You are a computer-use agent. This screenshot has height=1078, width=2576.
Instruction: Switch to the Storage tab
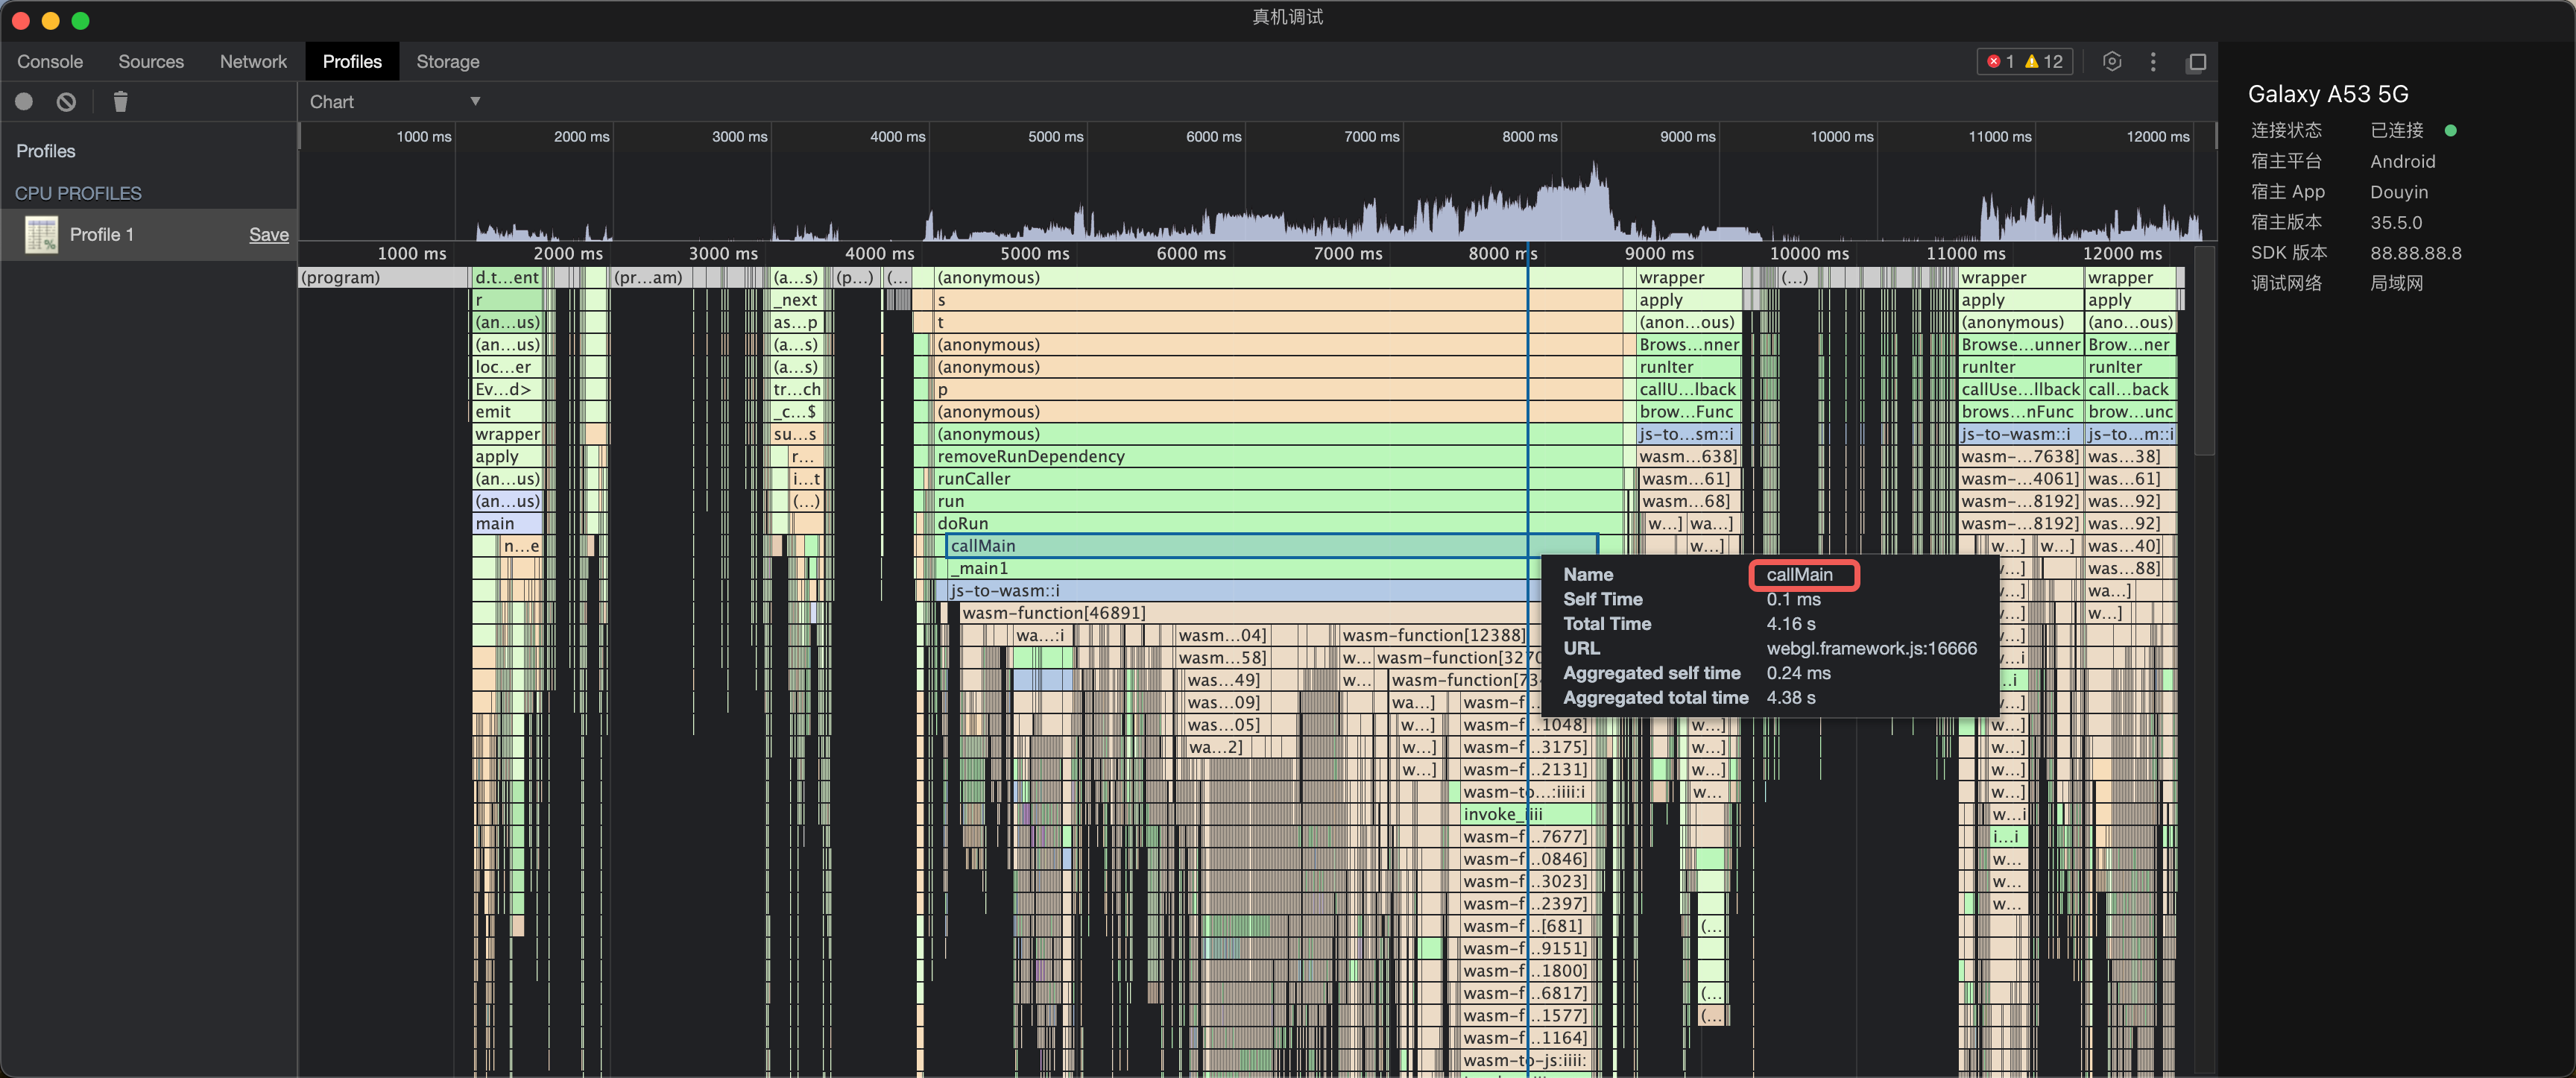point(447,61)
